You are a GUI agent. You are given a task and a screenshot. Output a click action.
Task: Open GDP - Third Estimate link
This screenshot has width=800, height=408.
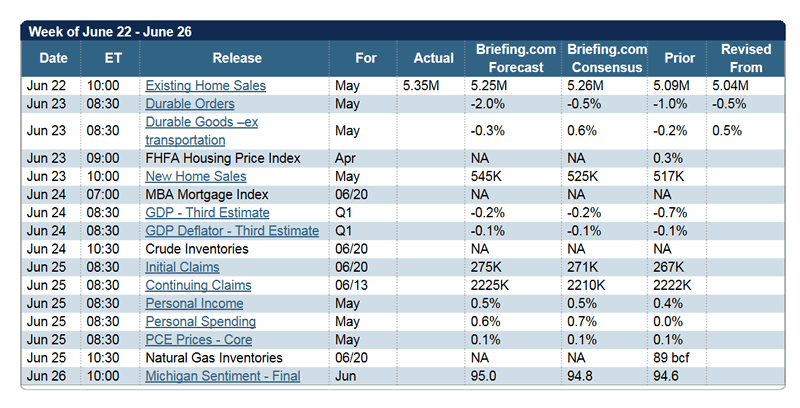click(207, 213)
